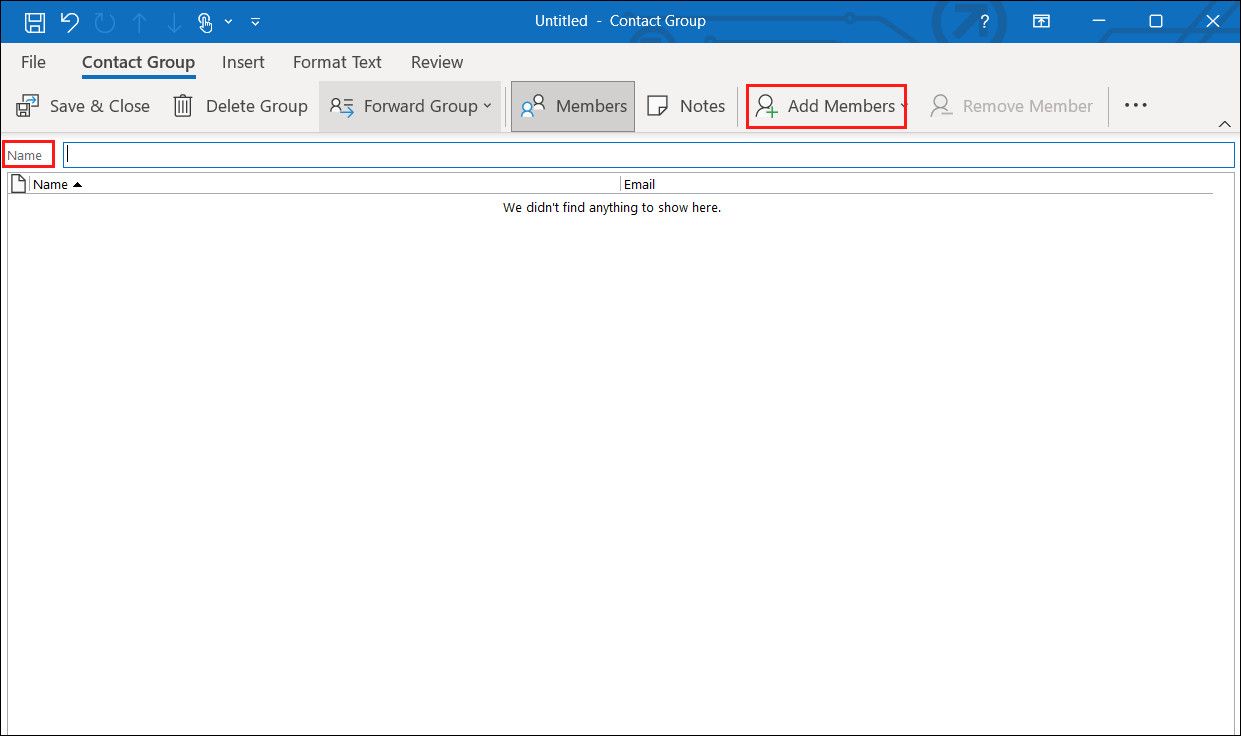Click Delete Group button

pos(240,106)
